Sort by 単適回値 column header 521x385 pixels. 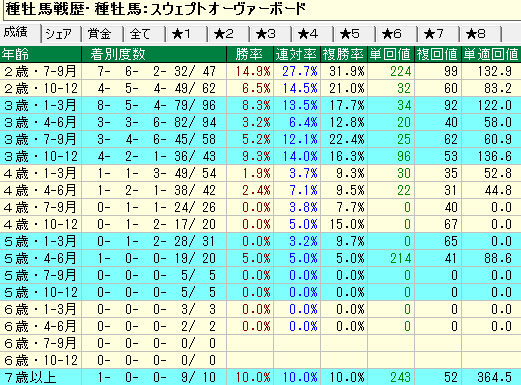coord(491,54)
